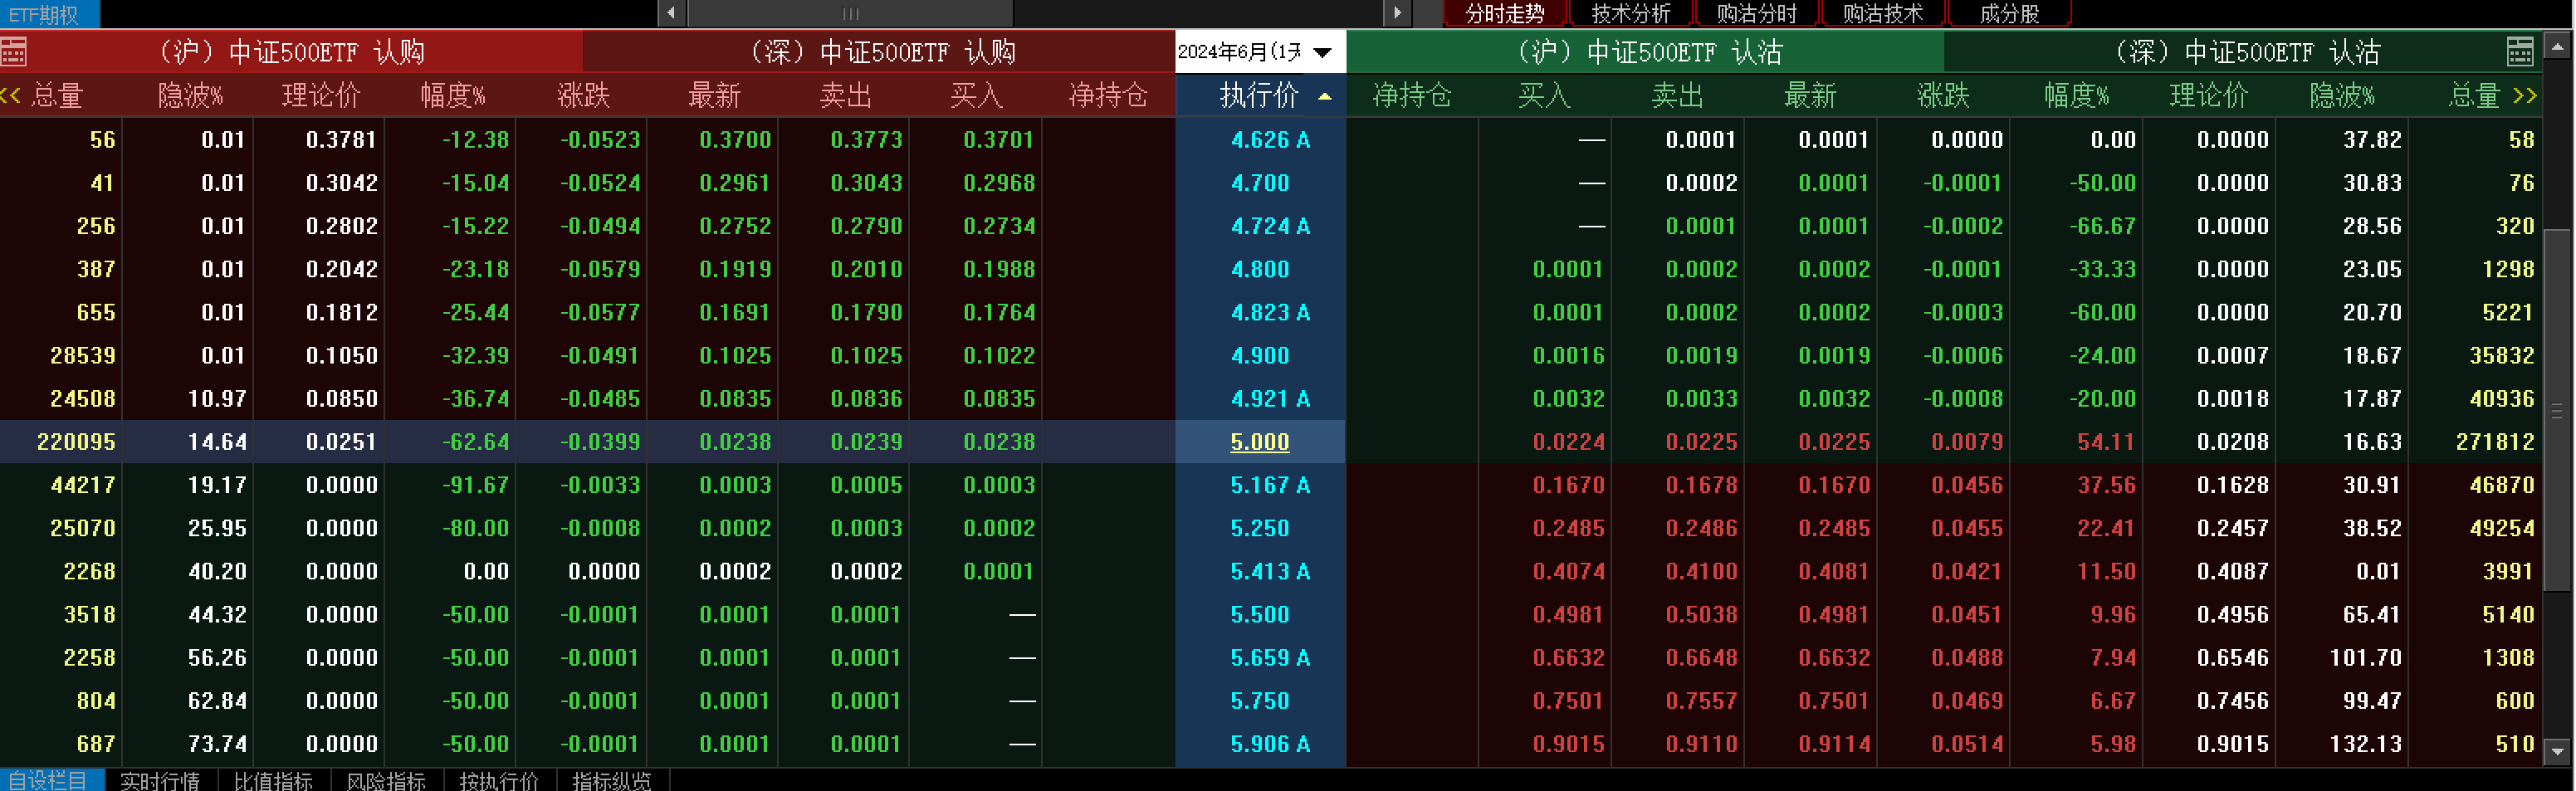The image size is (2576, 791).
Task: Click the vertical scrollbar down arrow
Action: (x=2558, y=751)
